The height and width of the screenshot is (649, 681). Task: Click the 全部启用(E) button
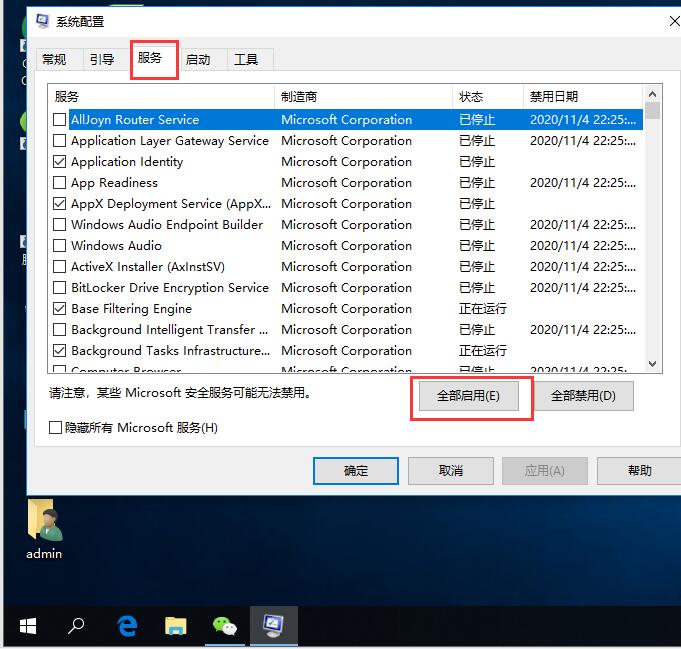pos(469,396)
